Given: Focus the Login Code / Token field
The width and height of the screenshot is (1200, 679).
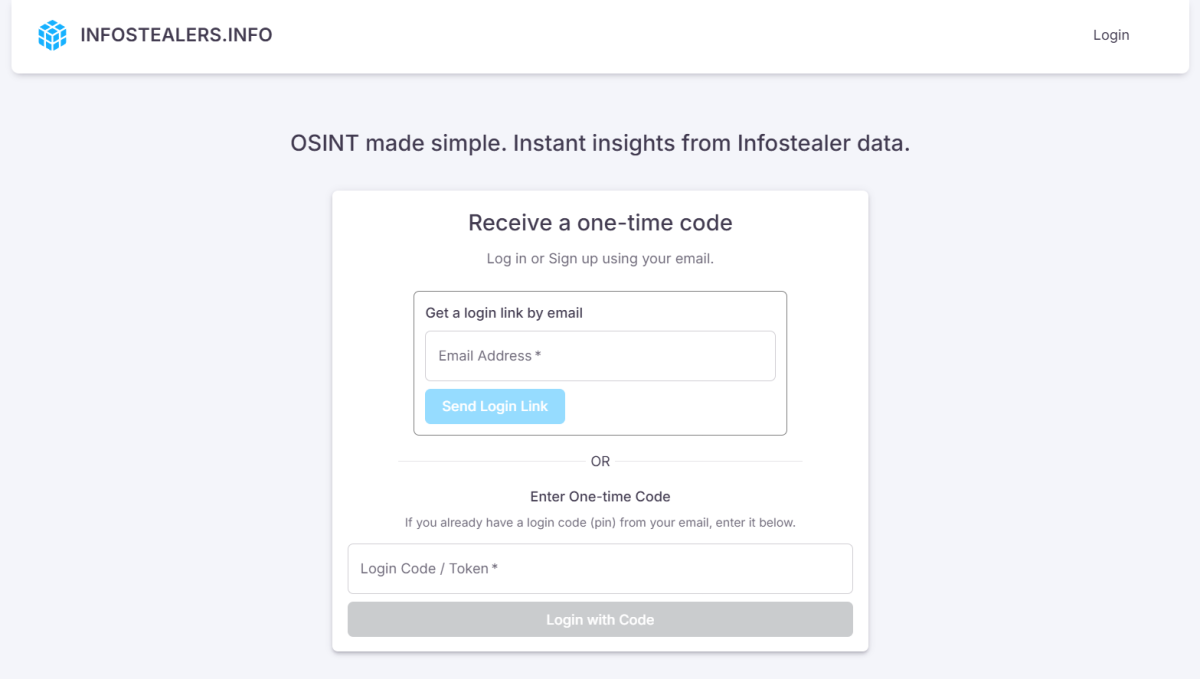Looking at the screenshot, I should pyautogui.click(x=600, y=569).
